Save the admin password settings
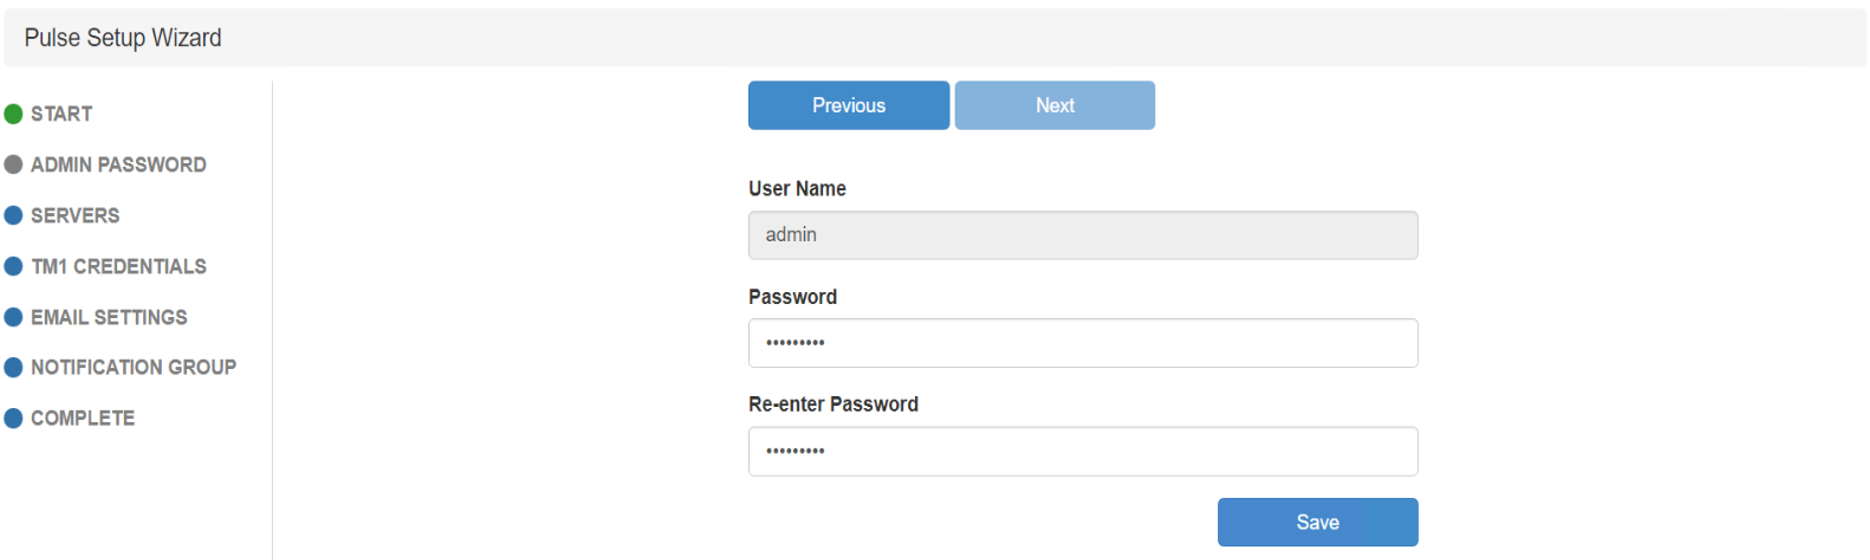The height and width of the screenshot is (560, 1870). click(x=1317, y=522)
